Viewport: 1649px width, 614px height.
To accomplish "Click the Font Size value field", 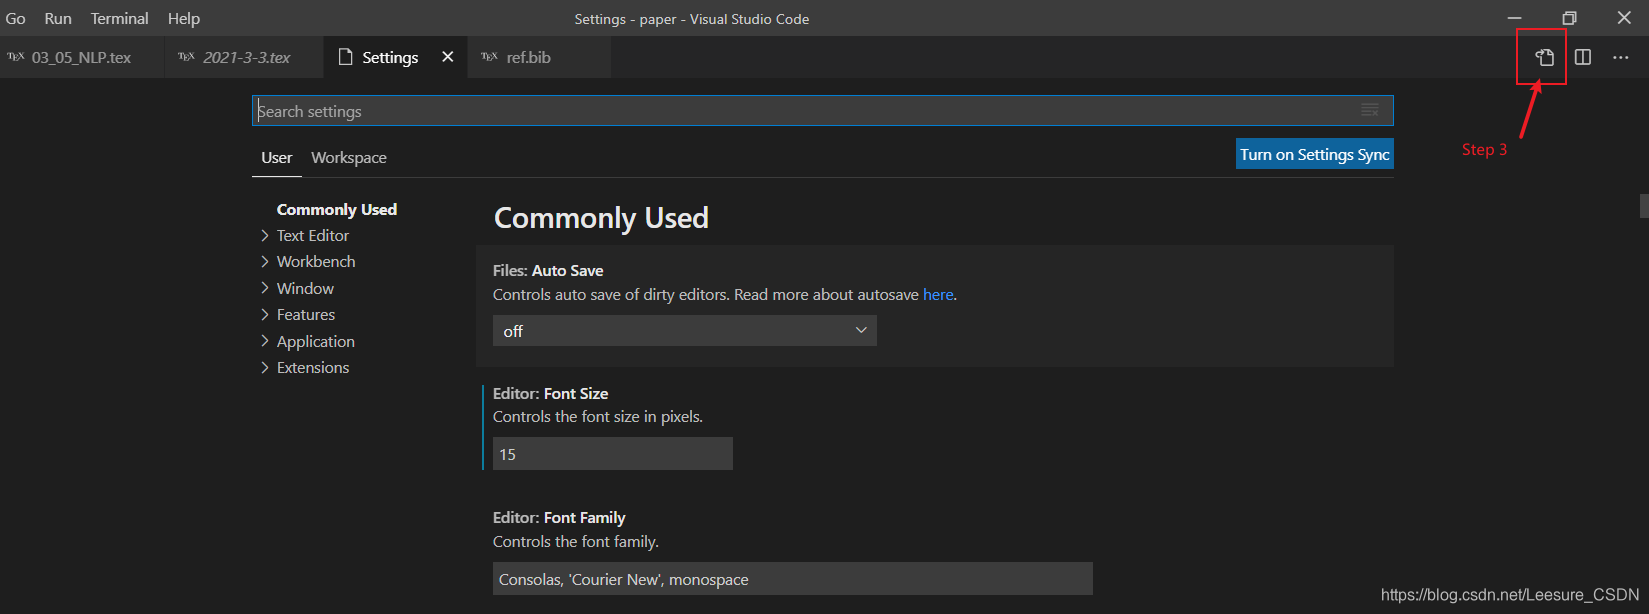I will coord(613,454).
